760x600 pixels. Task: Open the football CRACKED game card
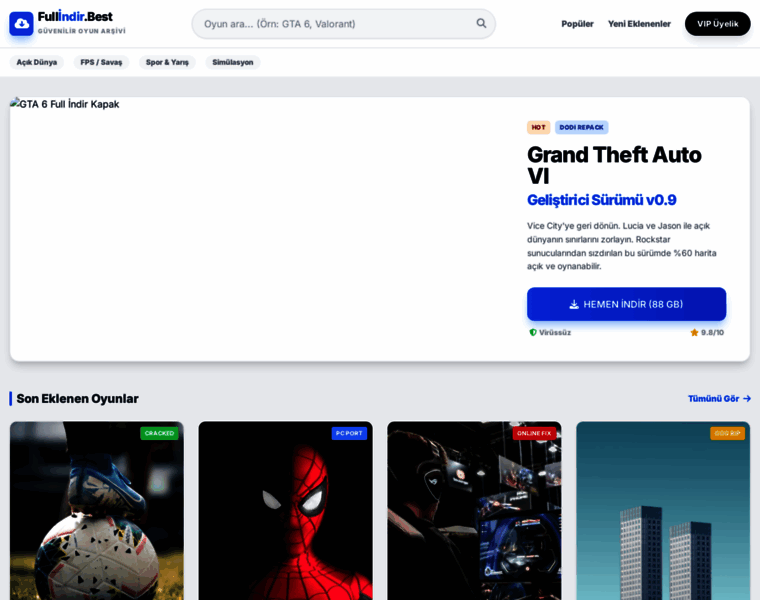tap(97, 510)
